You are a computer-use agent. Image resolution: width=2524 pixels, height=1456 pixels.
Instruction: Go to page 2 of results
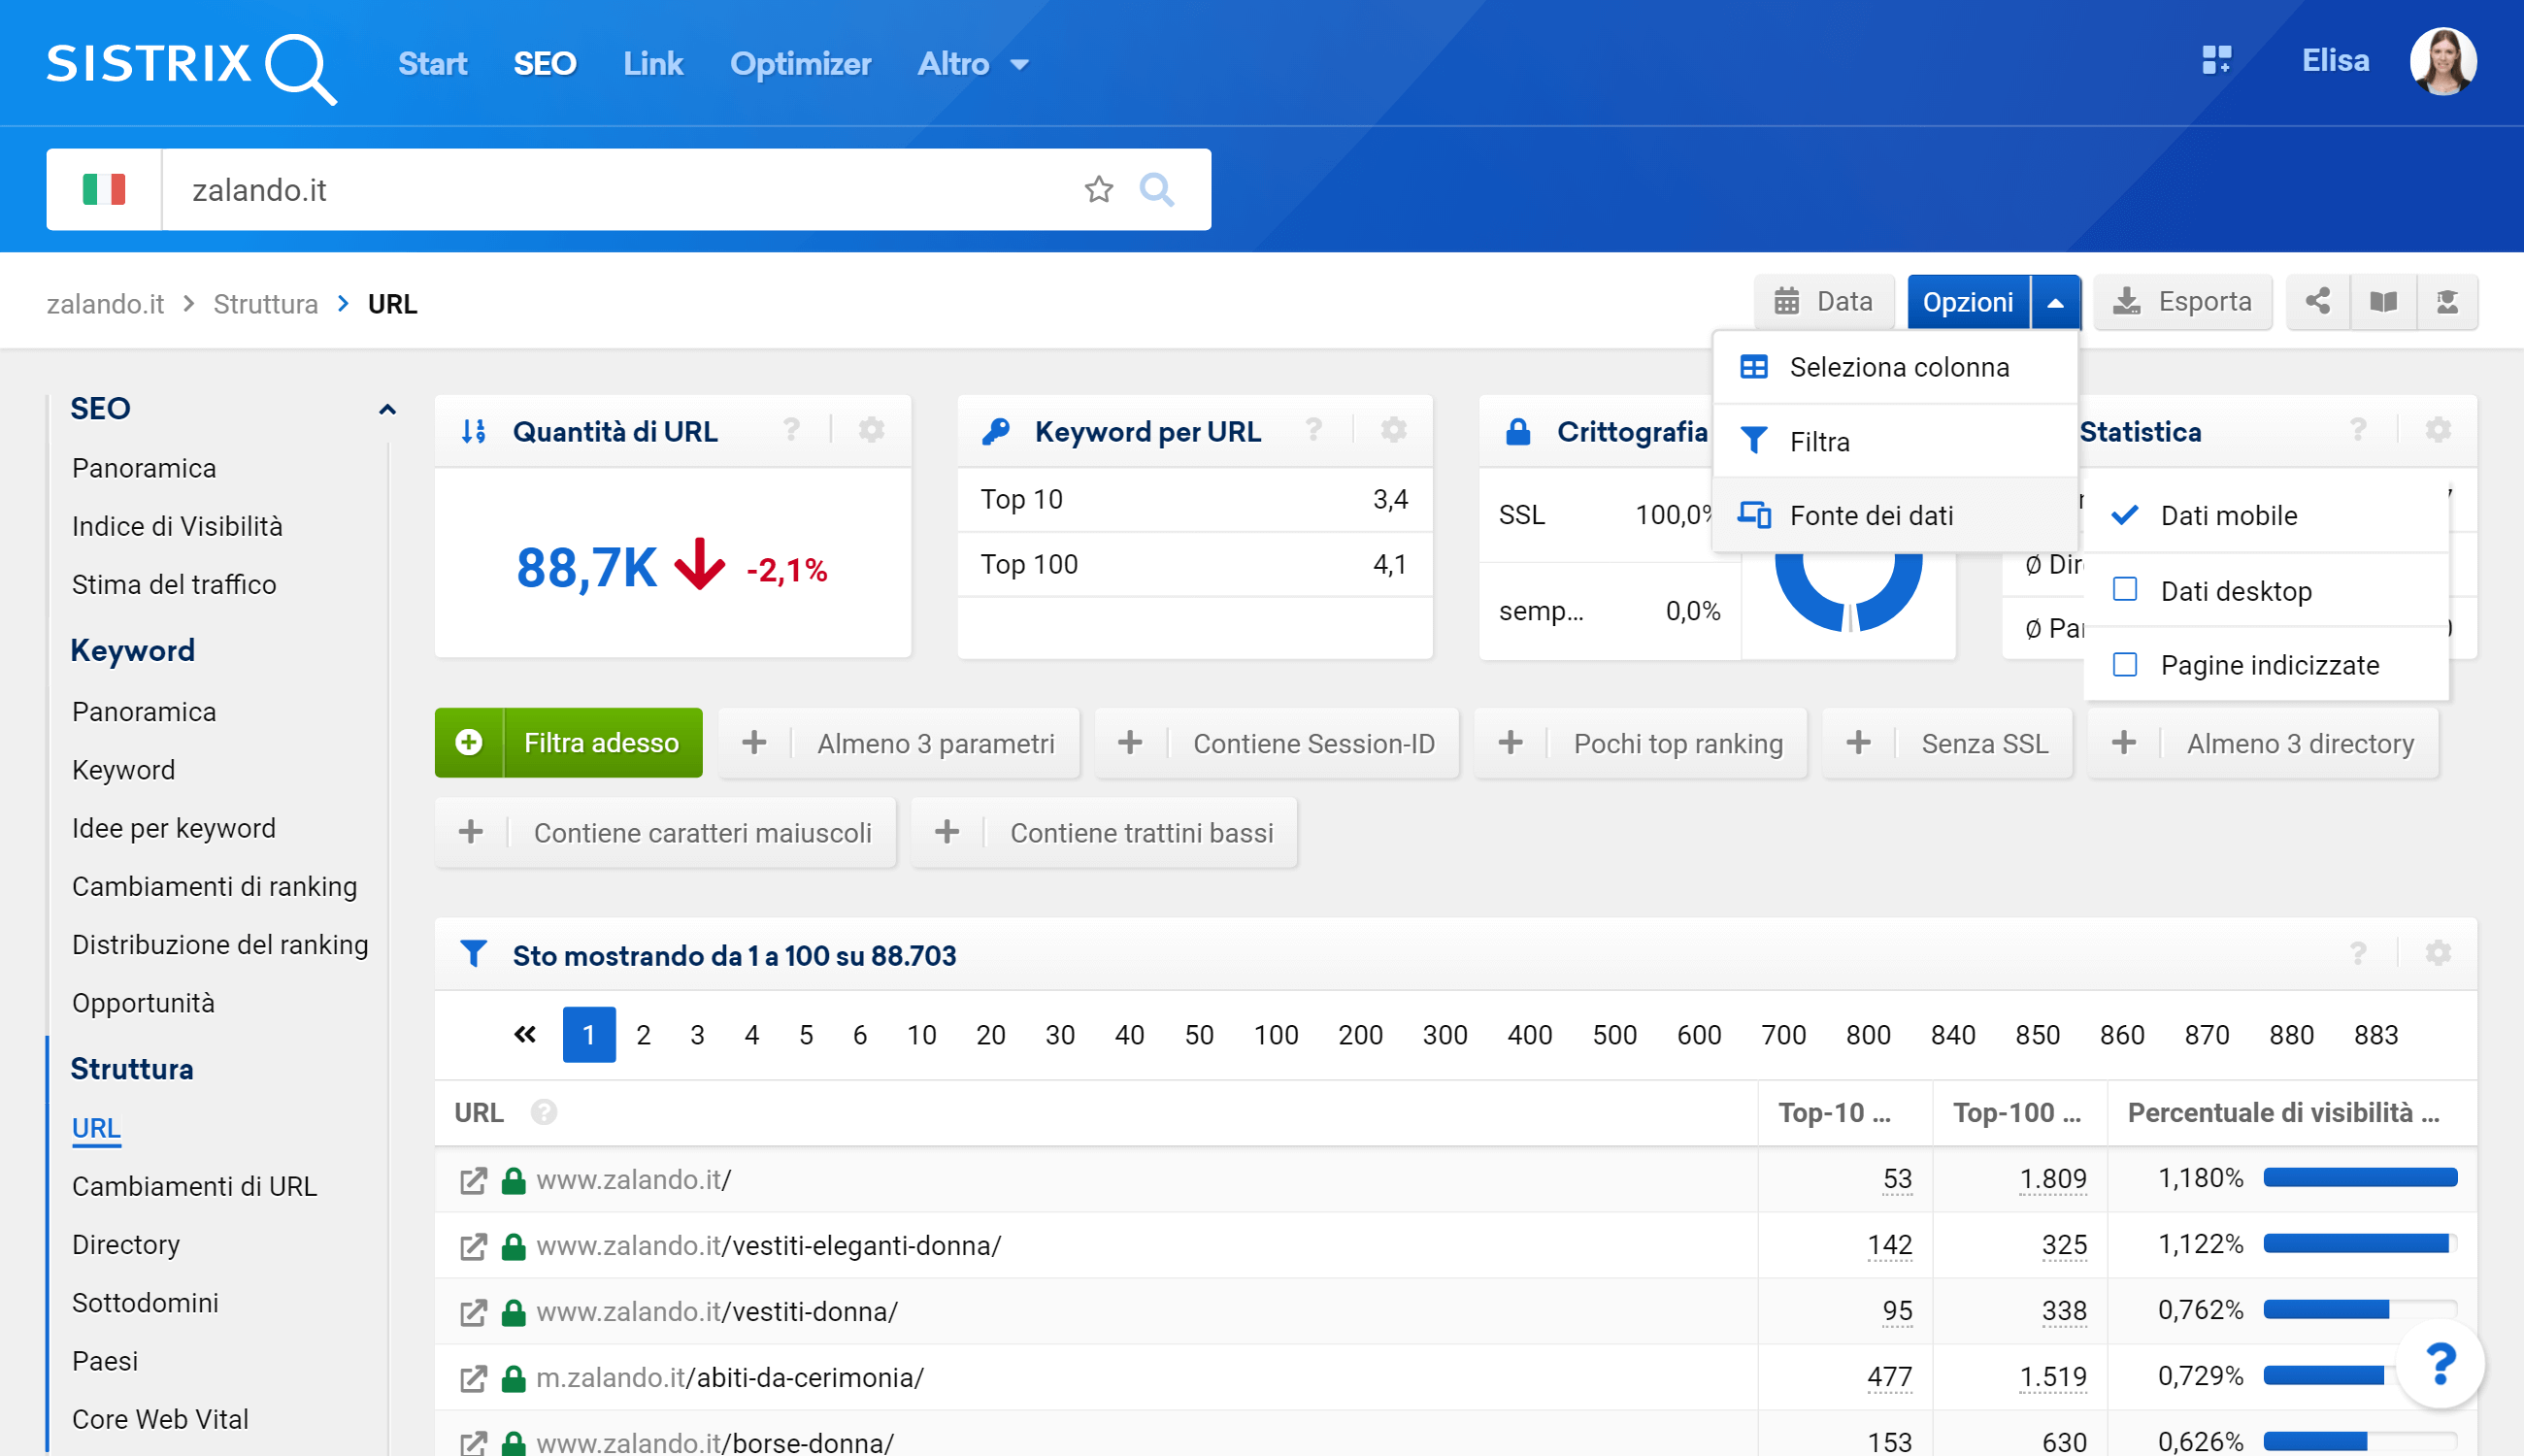(643, 1034)
